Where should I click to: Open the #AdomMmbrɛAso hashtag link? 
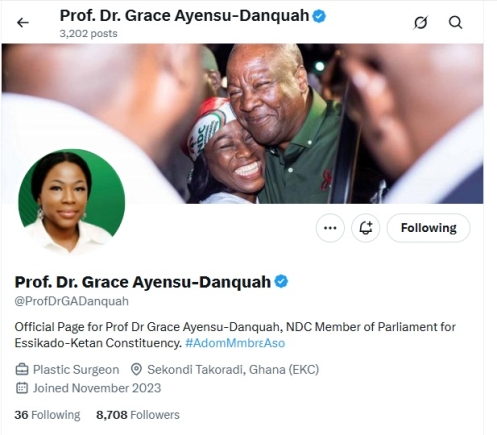click(235, 343)
